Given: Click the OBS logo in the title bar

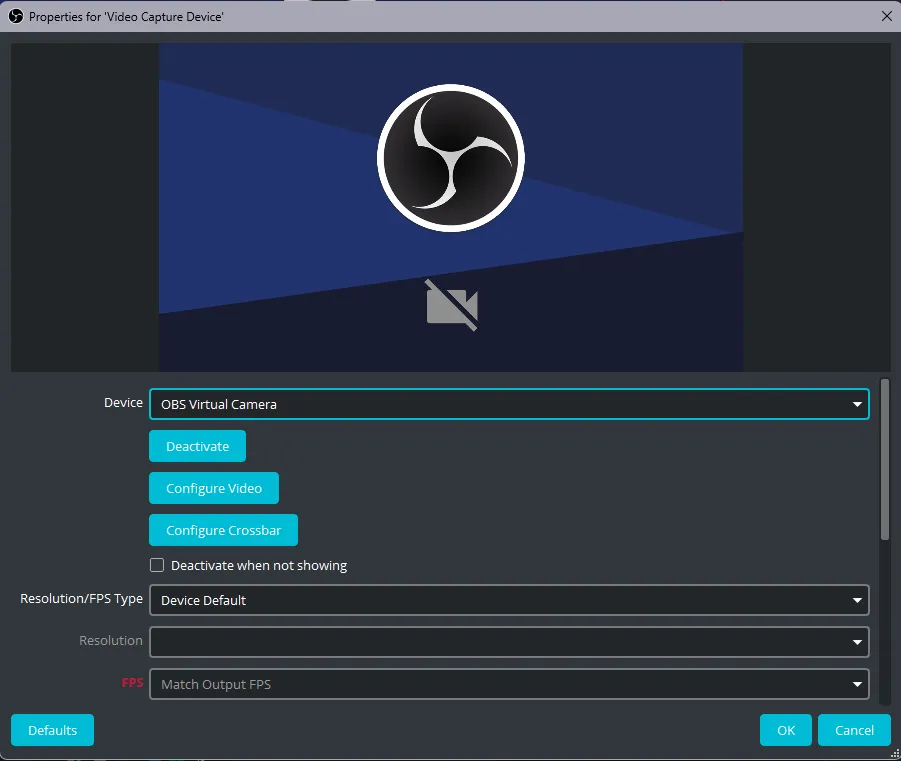Looking at the screenshot, I should tap(16, 16).
